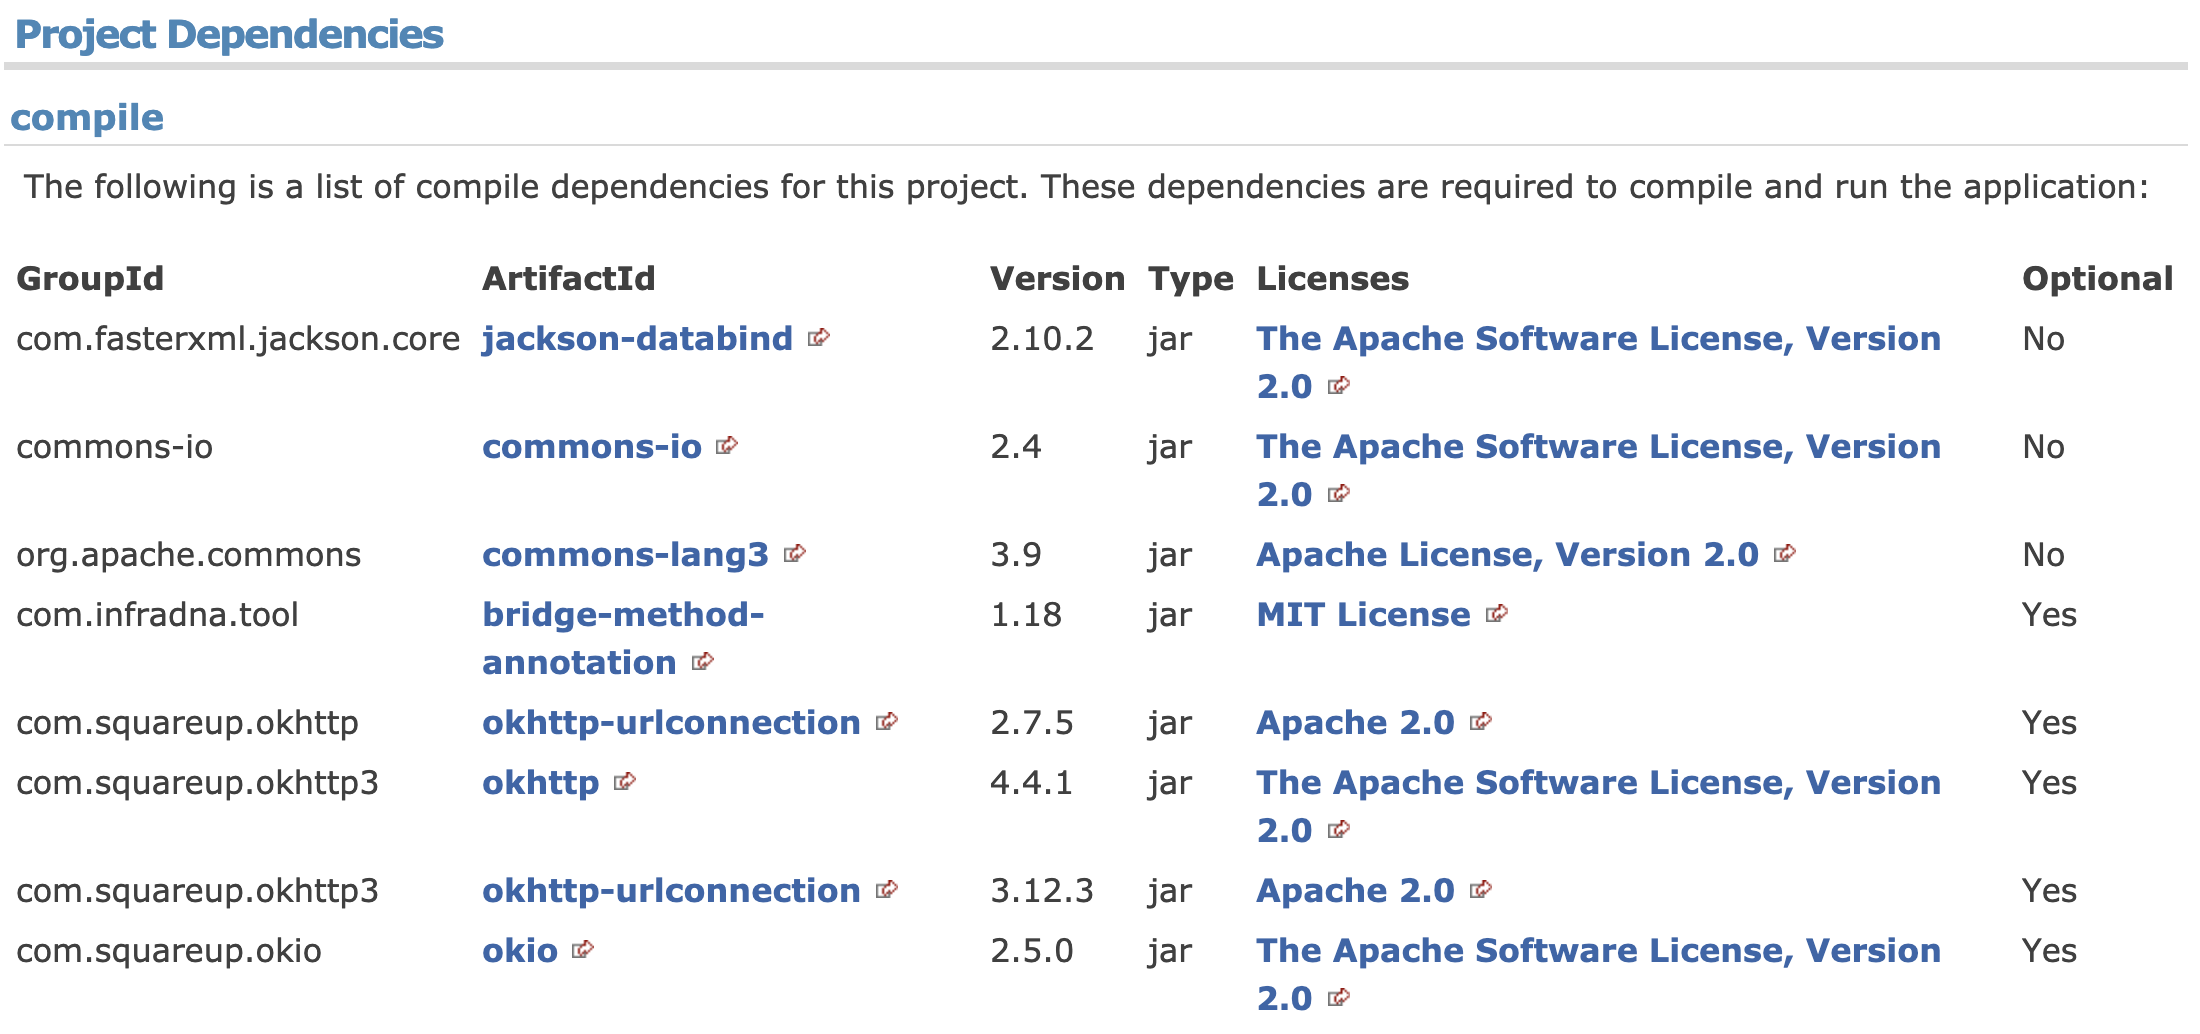Open the jackson-databind artifact link

(637, 339)
